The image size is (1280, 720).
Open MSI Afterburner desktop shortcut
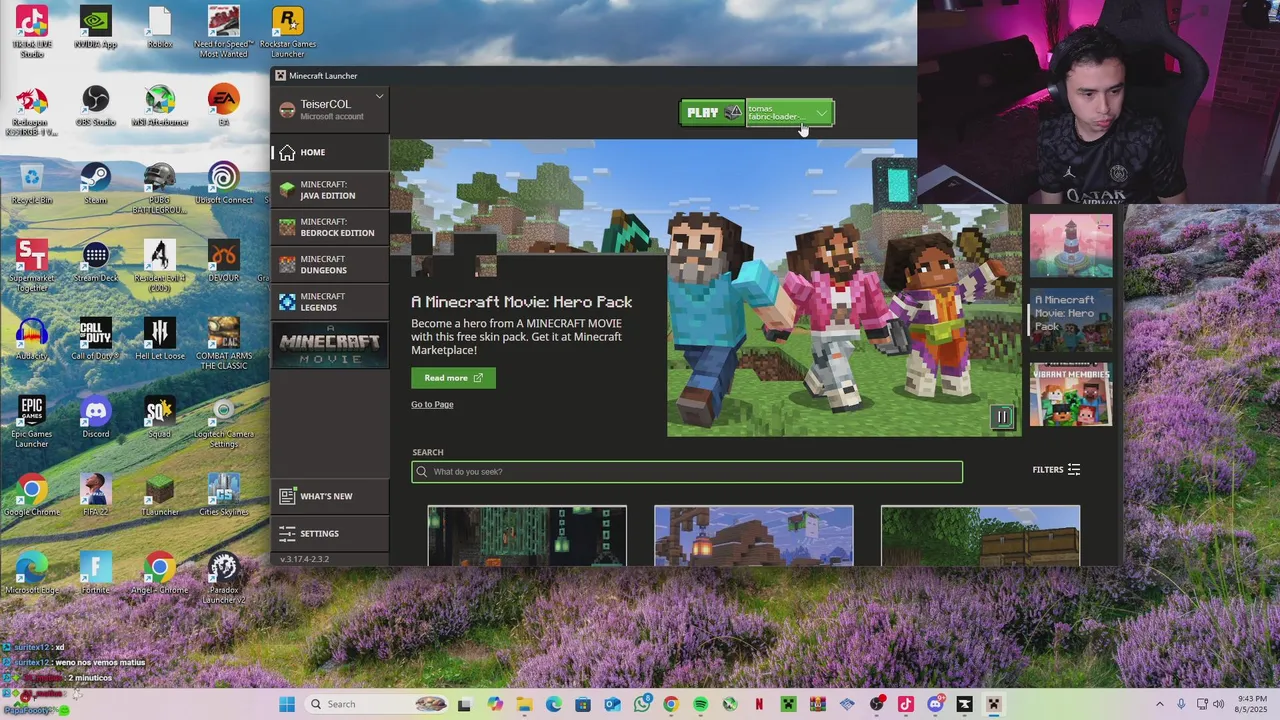click(160, 106)
